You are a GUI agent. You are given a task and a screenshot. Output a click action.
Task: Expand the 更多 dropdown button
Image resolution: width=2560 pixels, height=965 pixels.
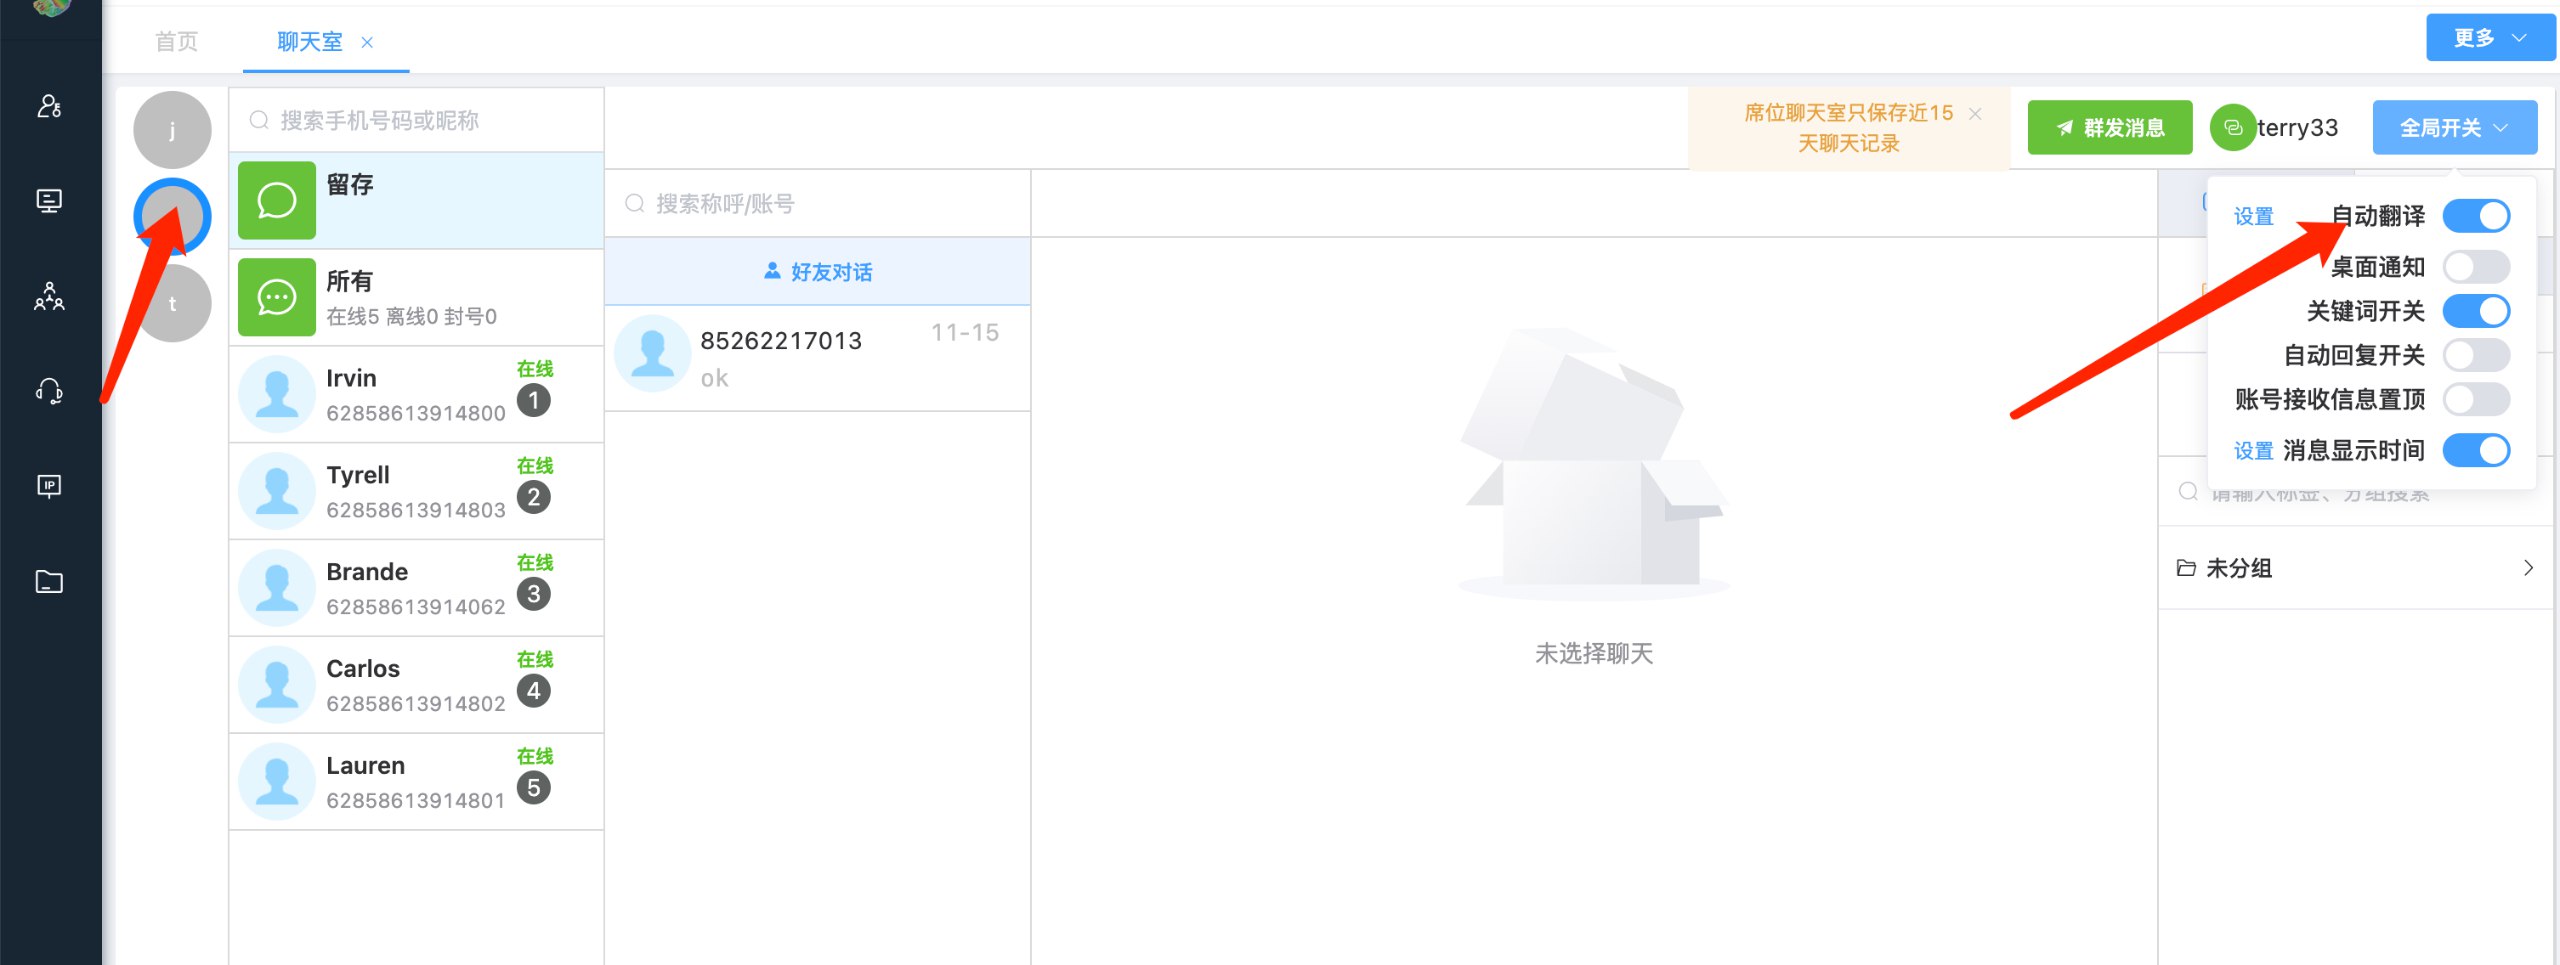[x=2489, y=38]
